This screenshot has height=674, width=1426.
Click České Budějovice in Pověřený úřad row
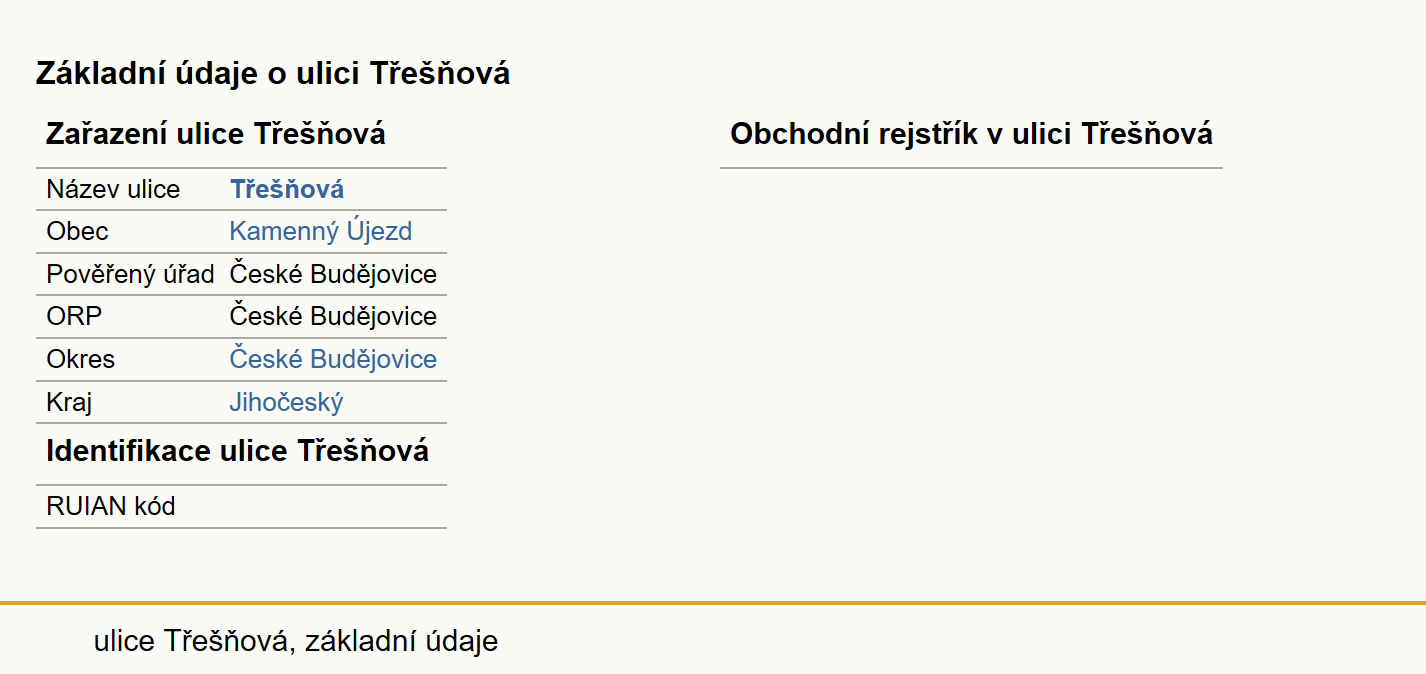pos(333,274)
